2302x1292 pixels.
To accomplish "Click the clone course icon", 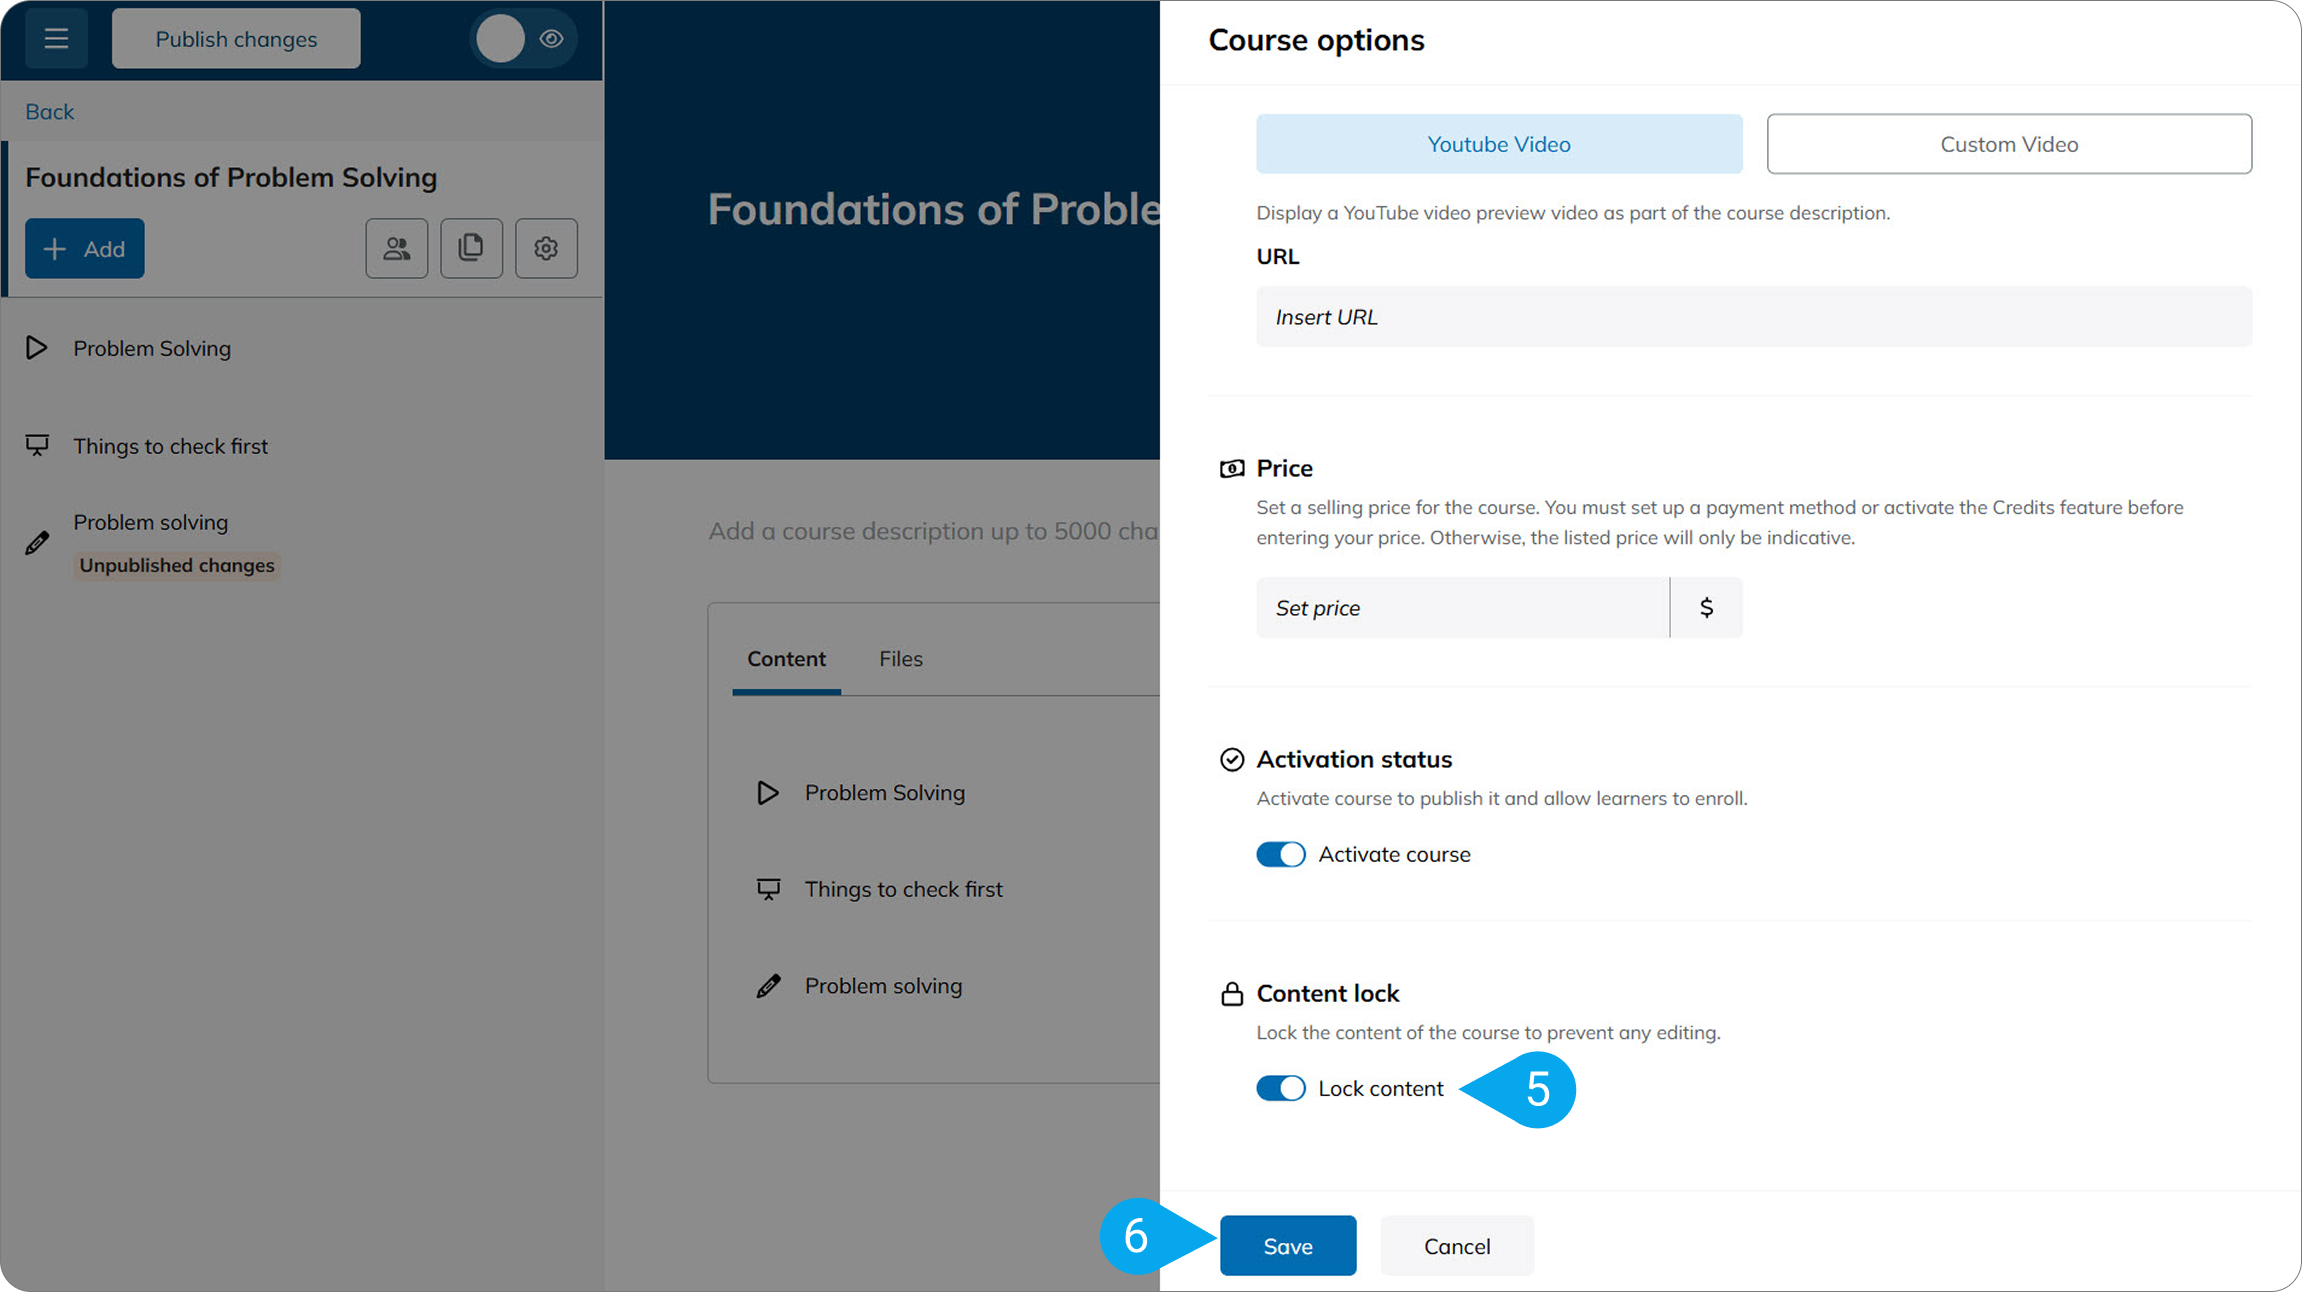I will (x=471, y=248).
